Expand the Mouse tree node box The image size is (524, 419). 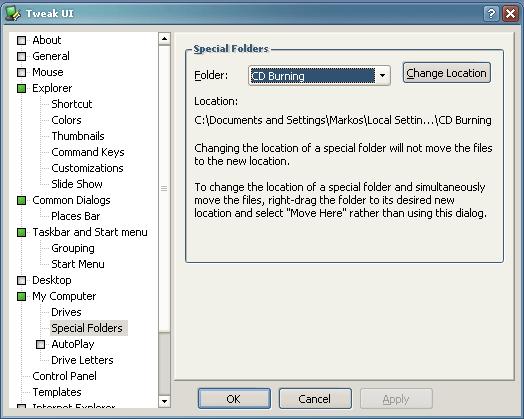(21, 72)
